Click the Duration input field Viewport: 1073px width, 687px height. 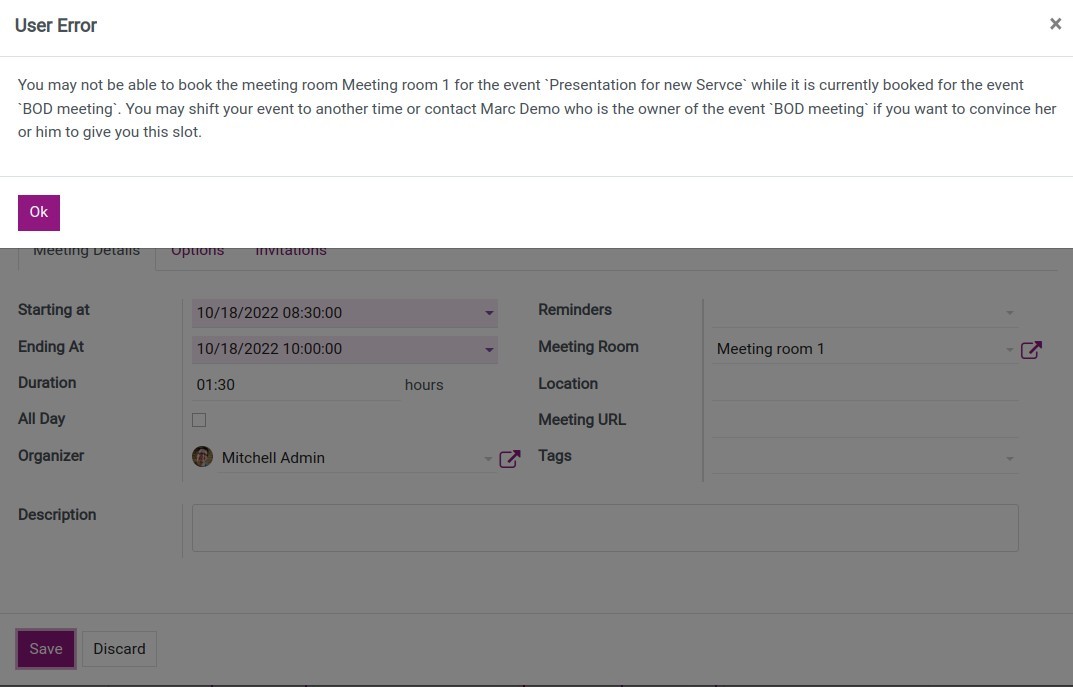(x=295, y=385)
